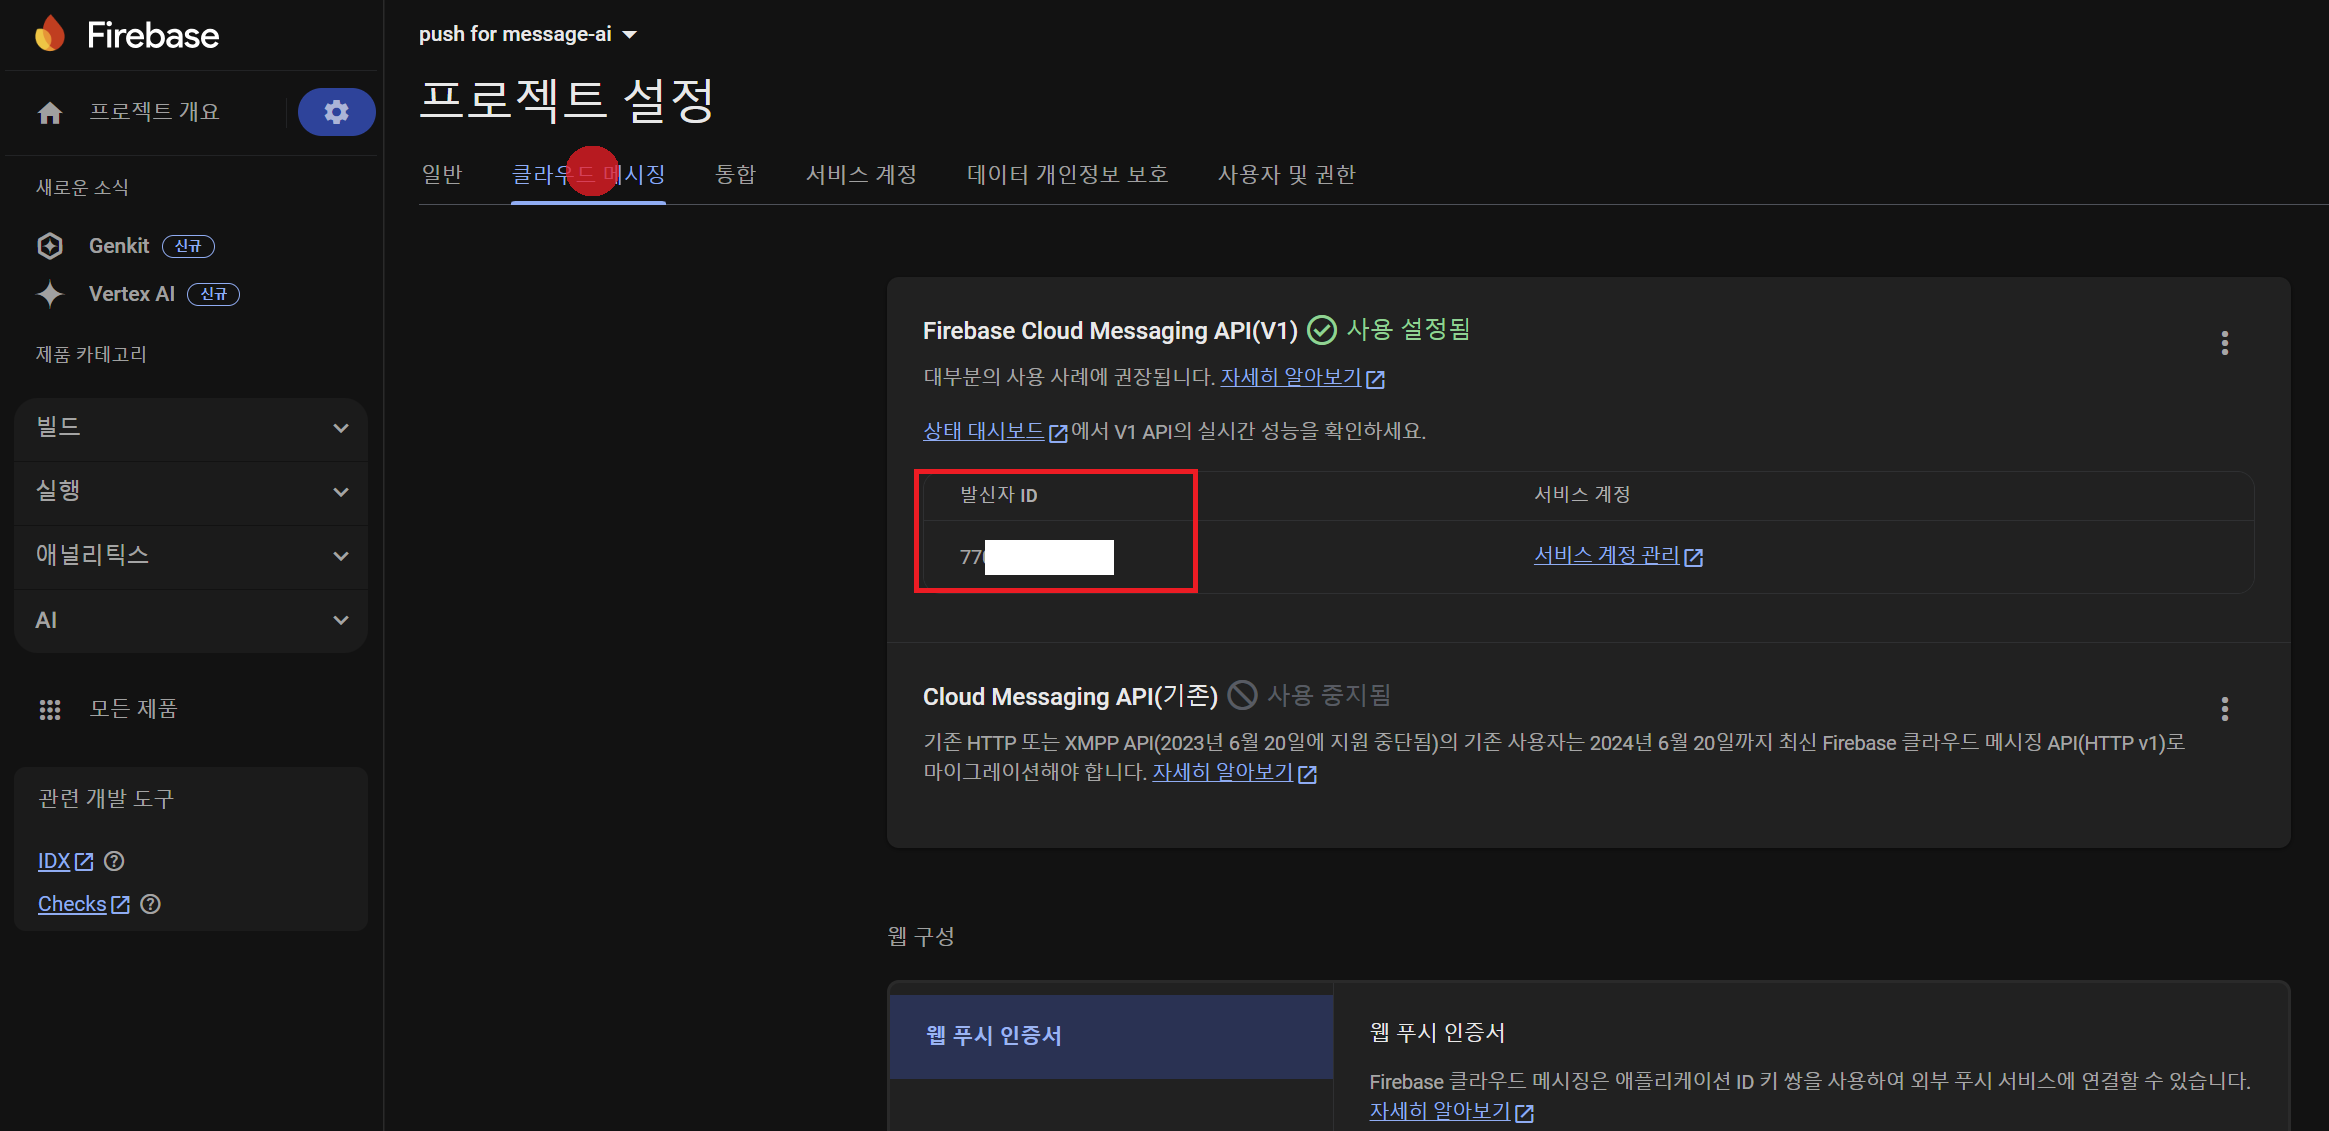
Task: Click the 제품 카테고리 sidebar heading
Action: tap(91, 355)
